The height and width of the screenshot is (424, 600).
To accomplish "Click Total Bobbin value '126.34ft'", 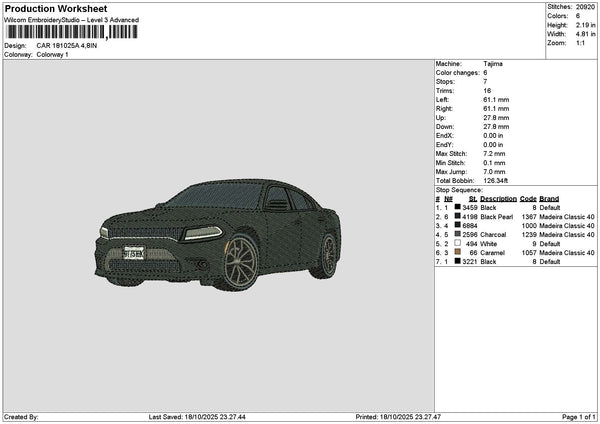I will [496, 181].
